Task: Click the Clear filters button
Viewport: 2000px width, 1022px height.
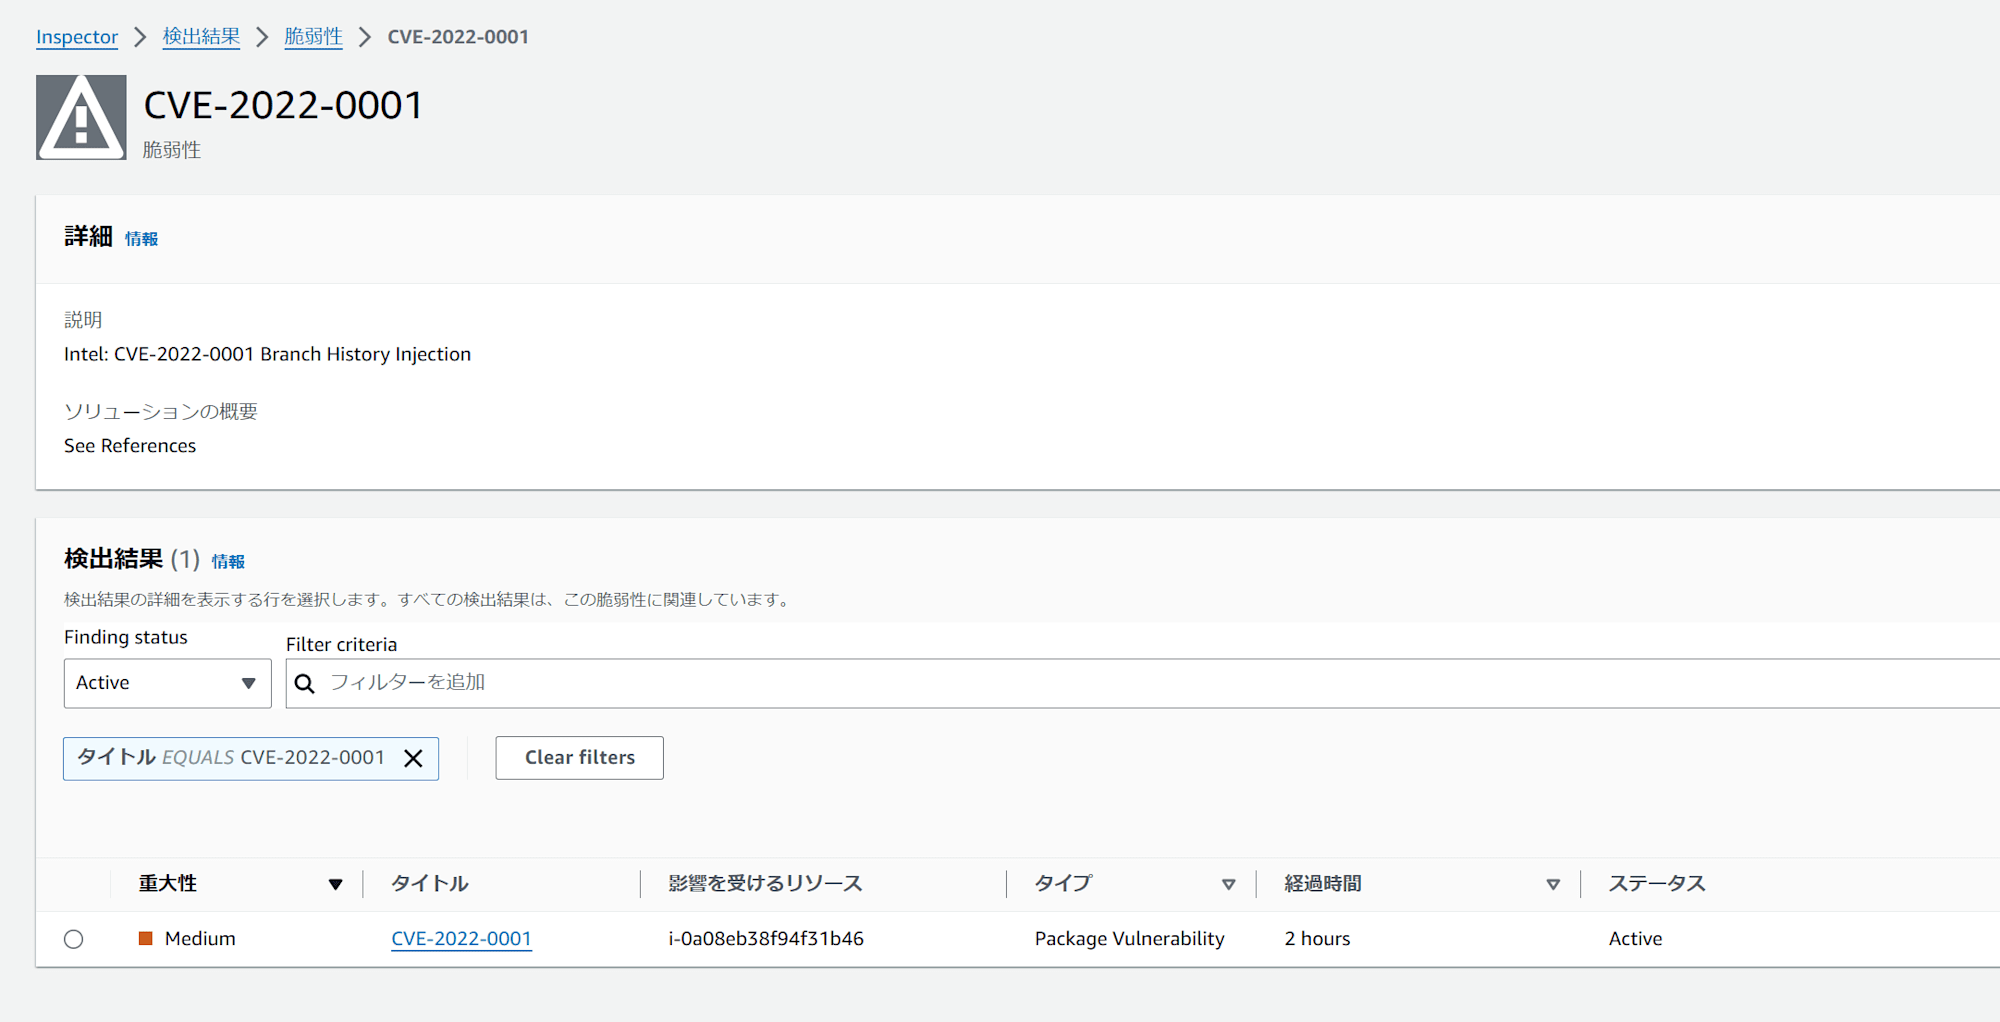Action: click(579, 758)
